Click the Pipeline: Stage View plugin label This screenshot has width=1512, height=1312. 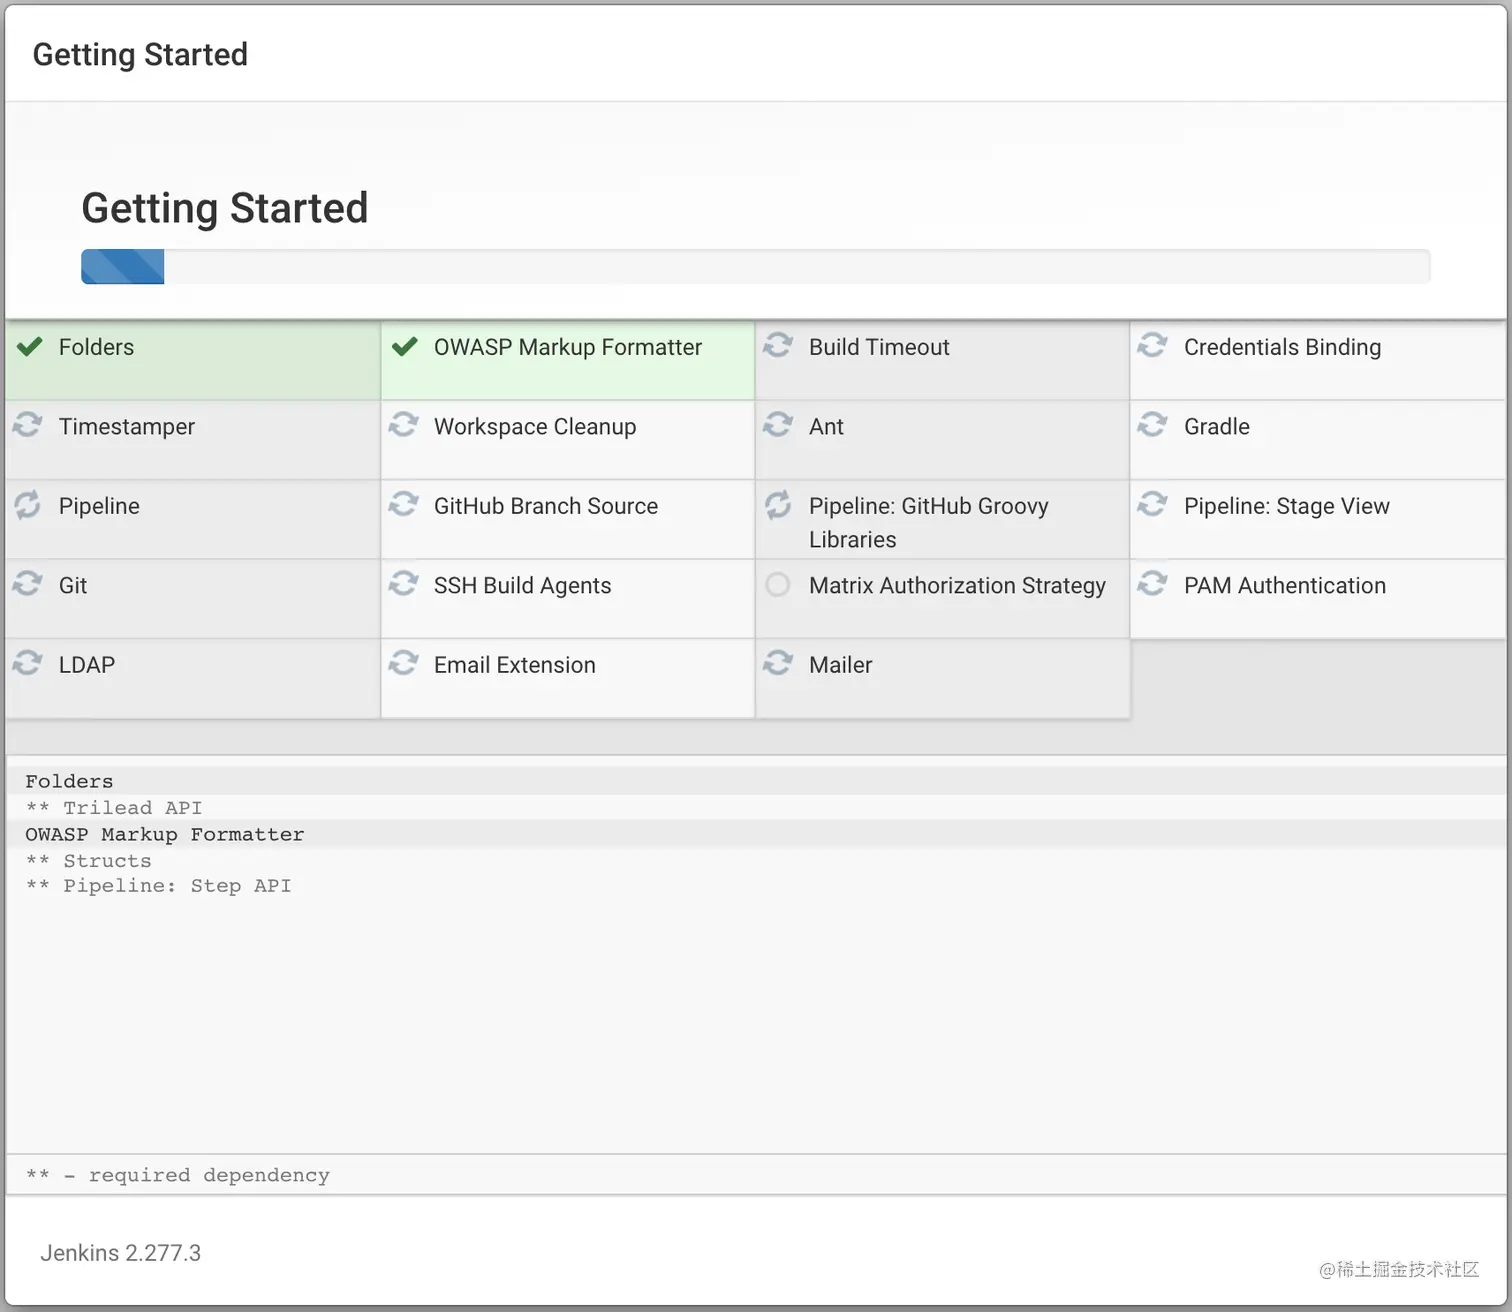[1286, 506]
